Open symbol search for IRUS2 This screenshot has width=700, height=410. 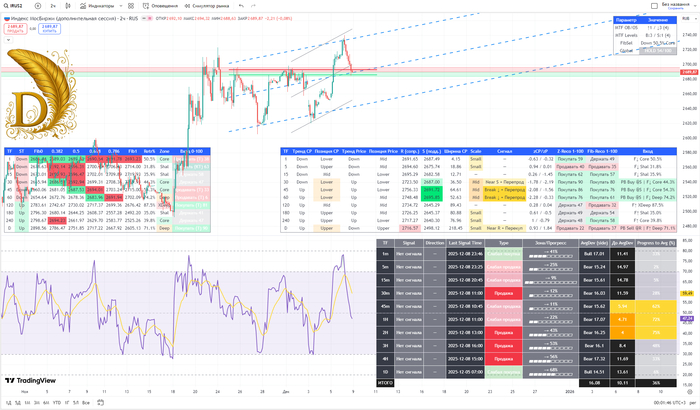coord(14,5)
